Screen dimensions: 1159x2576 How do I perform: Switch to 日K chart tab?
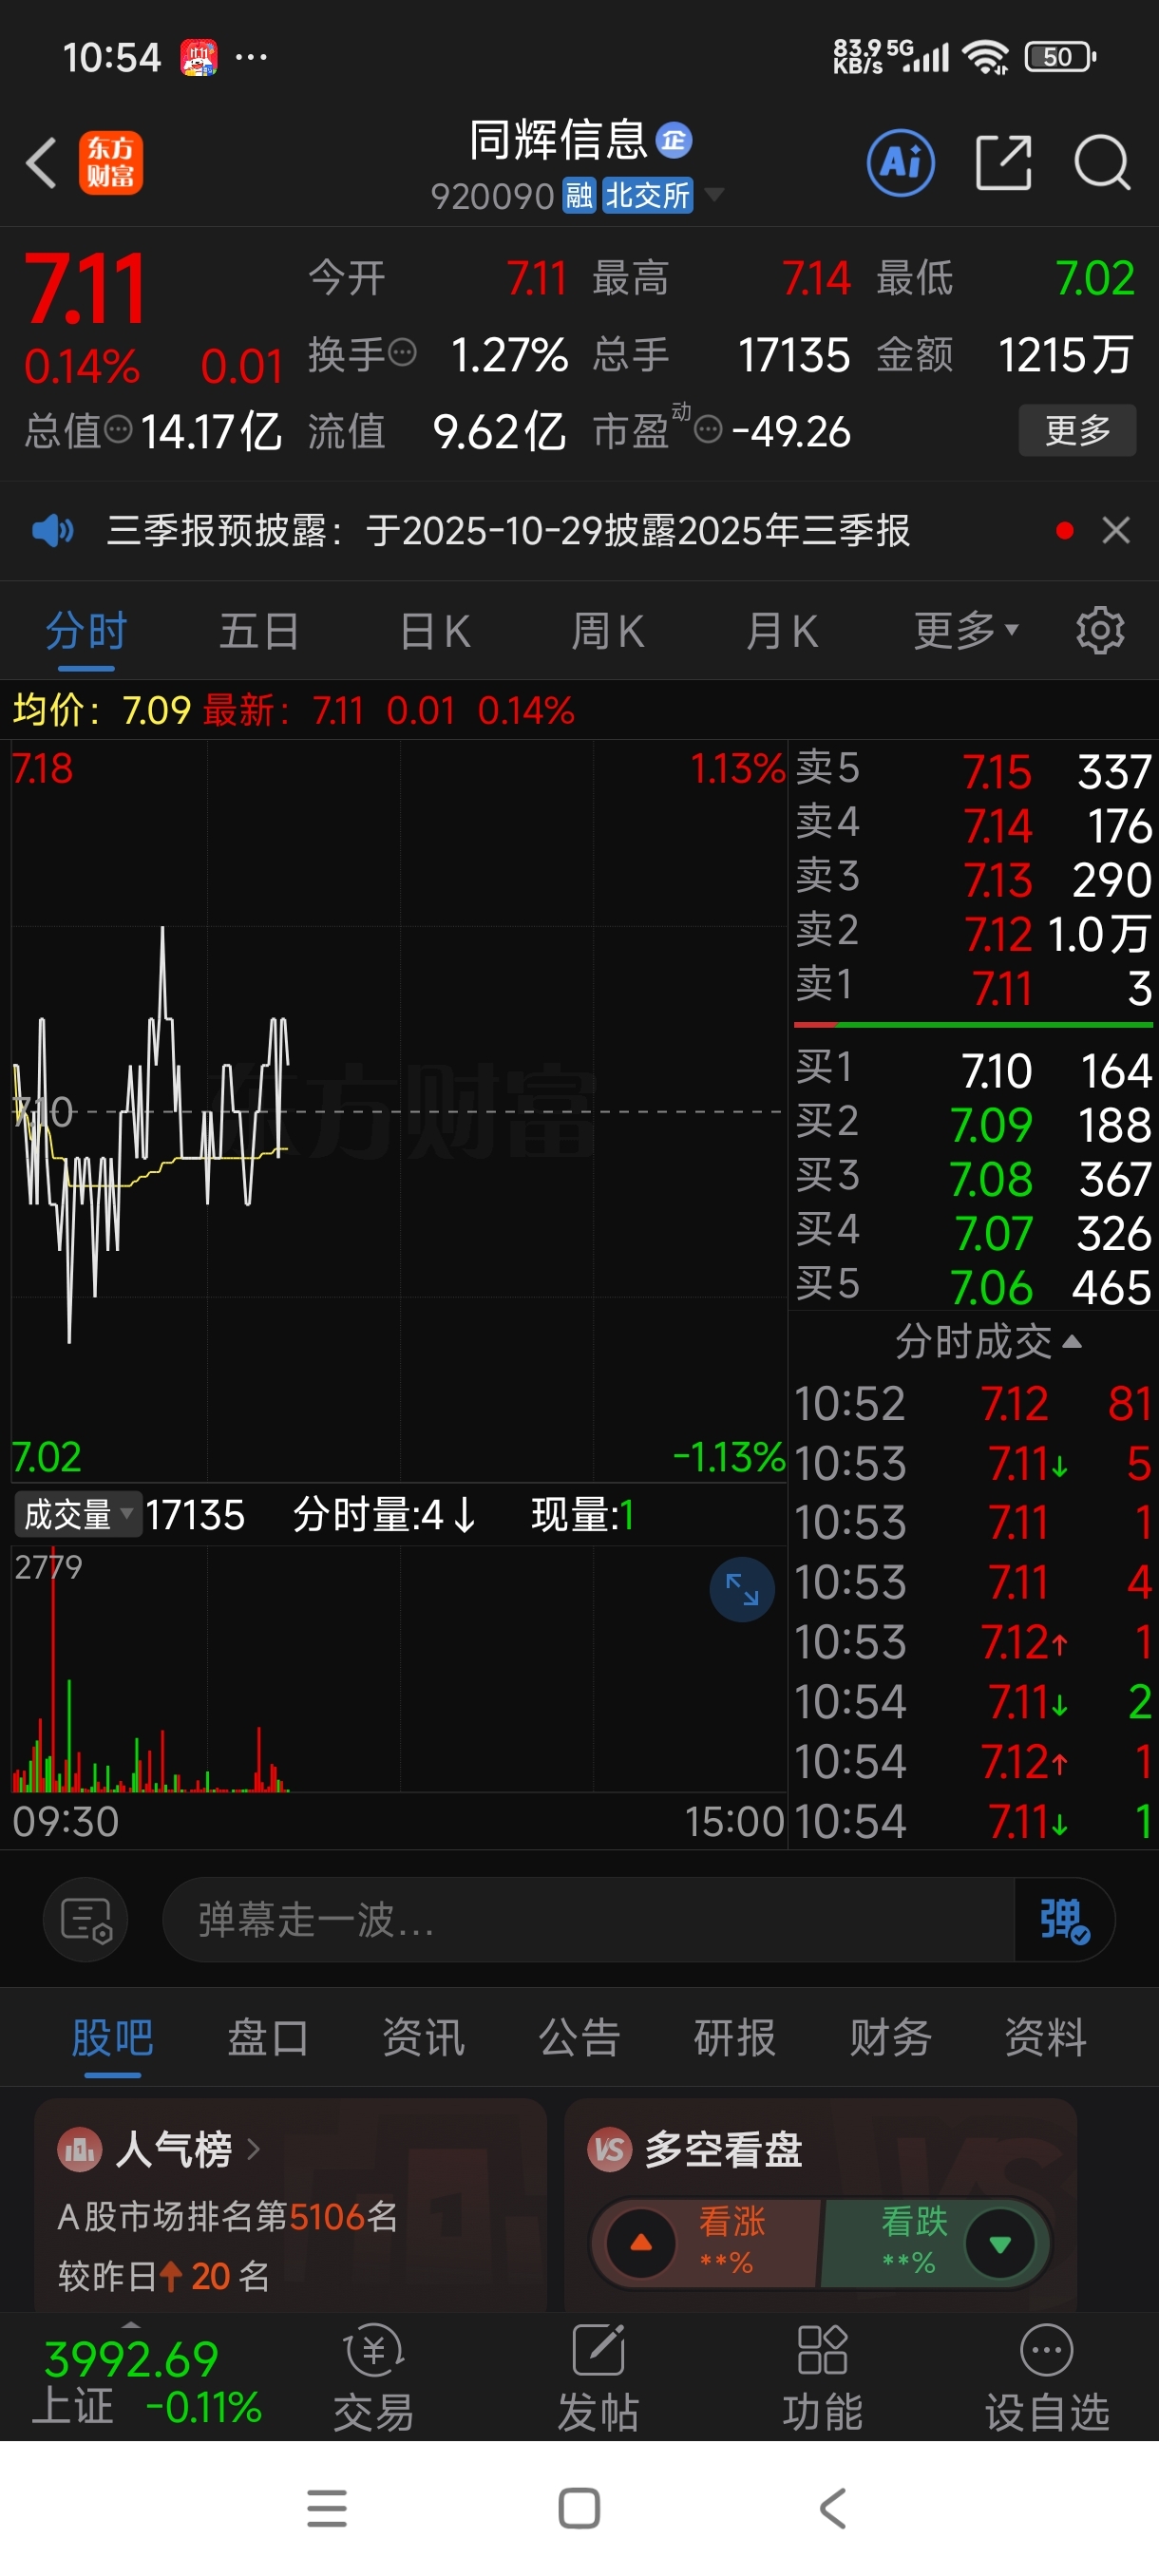435,631
